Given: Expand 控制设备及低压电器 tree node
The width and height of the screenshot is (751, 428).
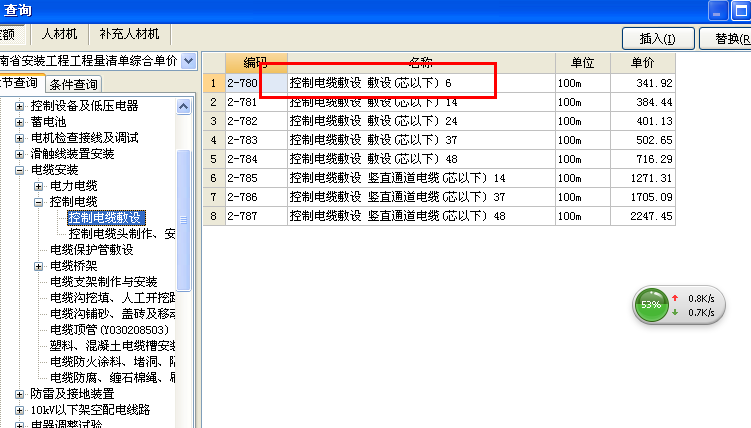Looking at the screenshot, I should point(19,106).
